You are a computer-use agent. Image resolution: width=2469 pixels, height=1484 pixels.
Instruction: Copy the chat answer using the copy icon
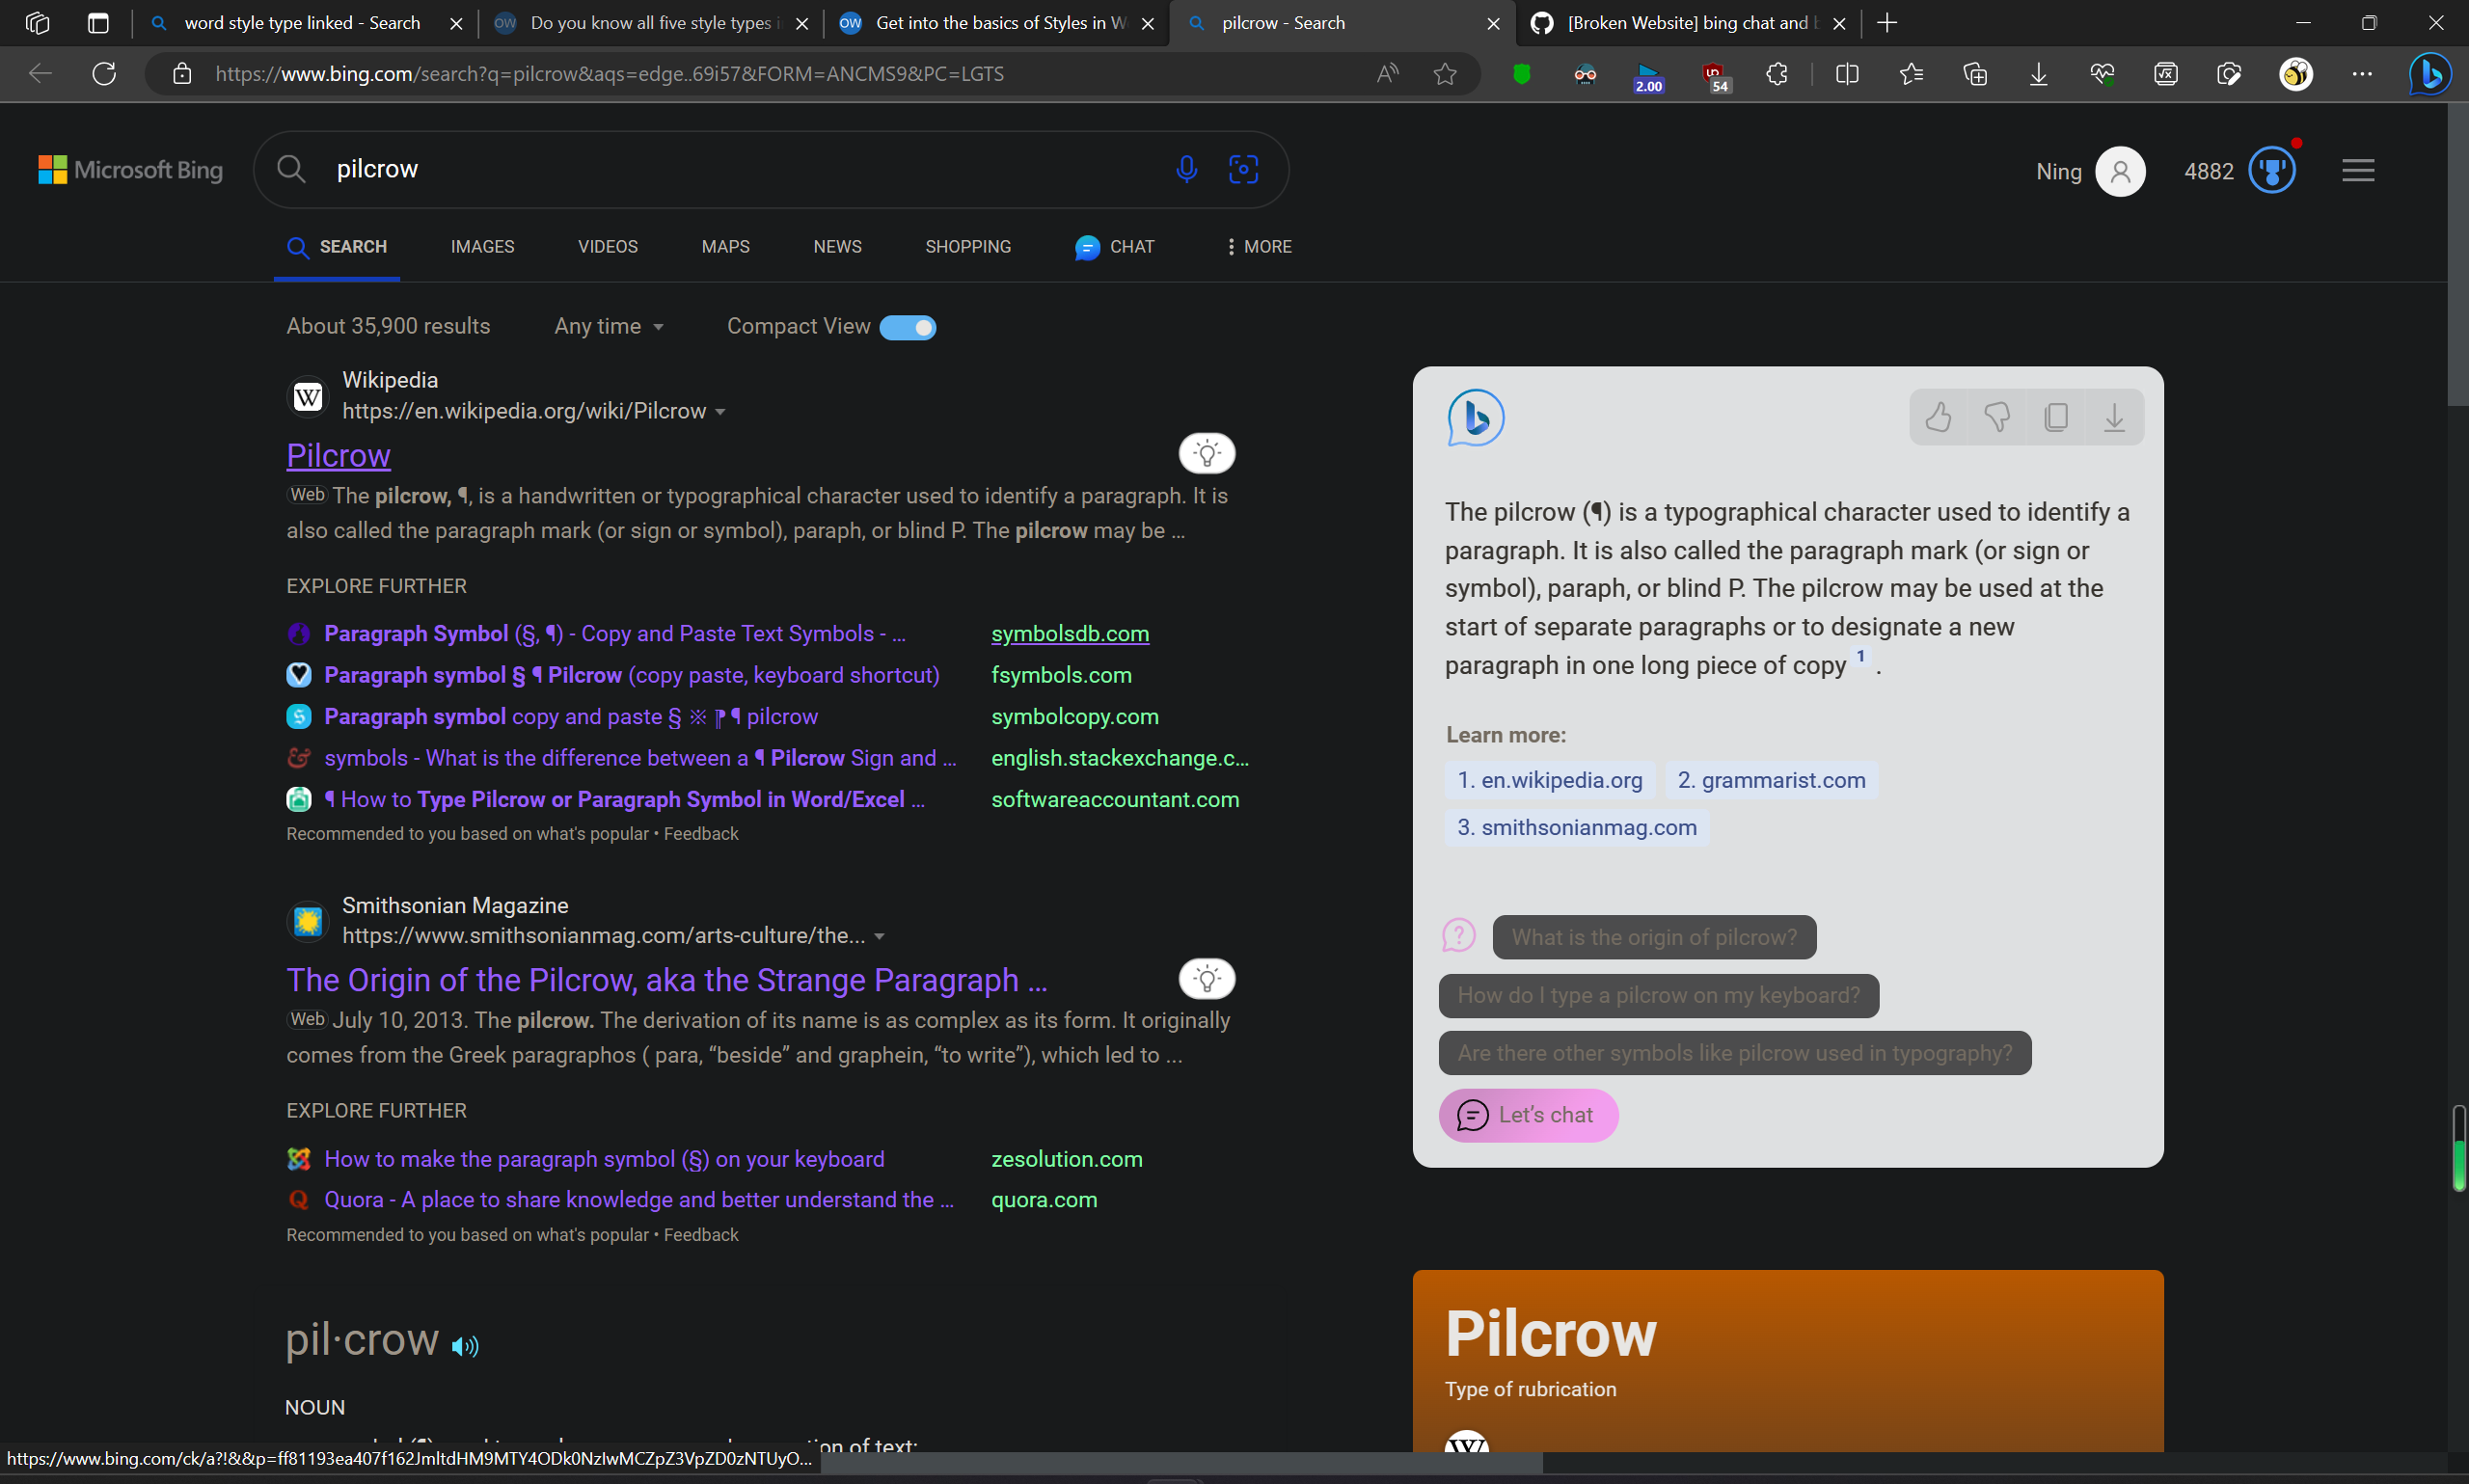point(2056,416)
